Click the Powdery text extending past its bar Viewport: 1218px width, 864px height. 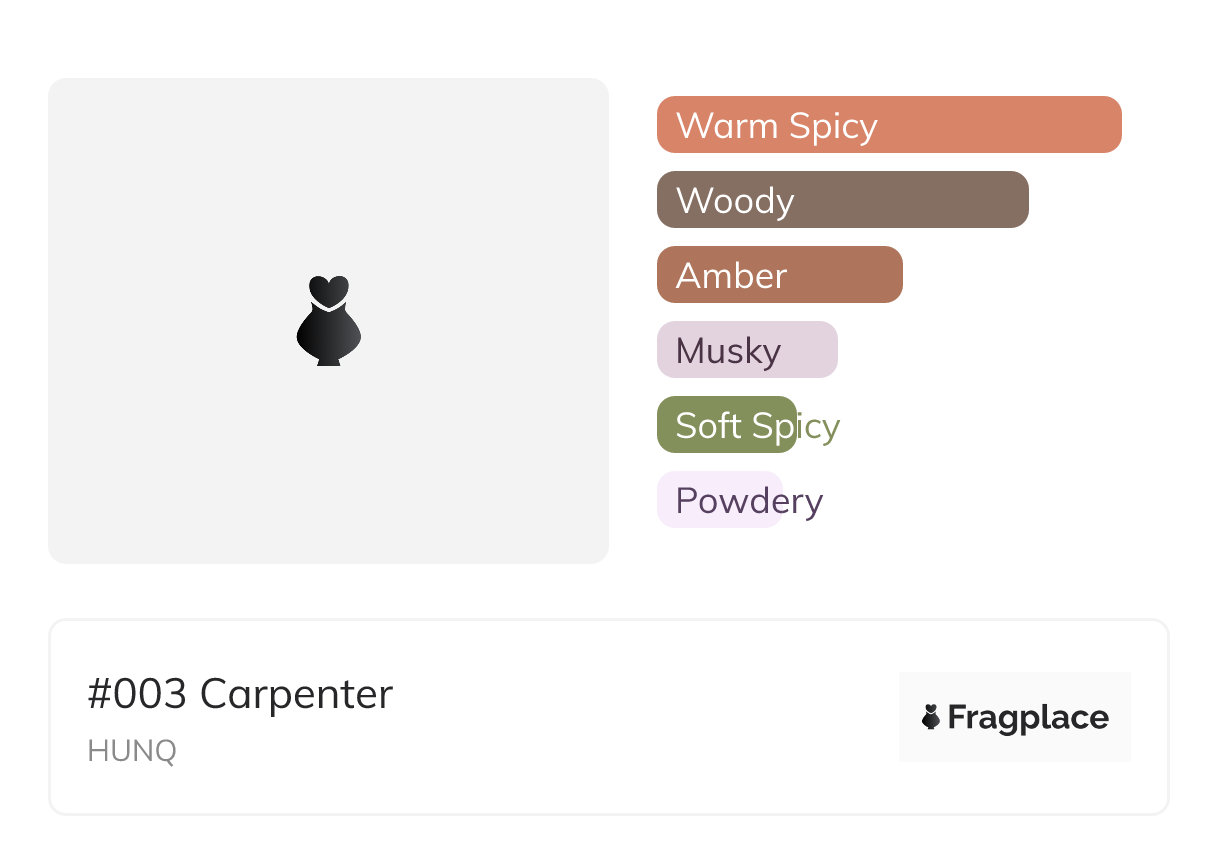tap(804, 501)
